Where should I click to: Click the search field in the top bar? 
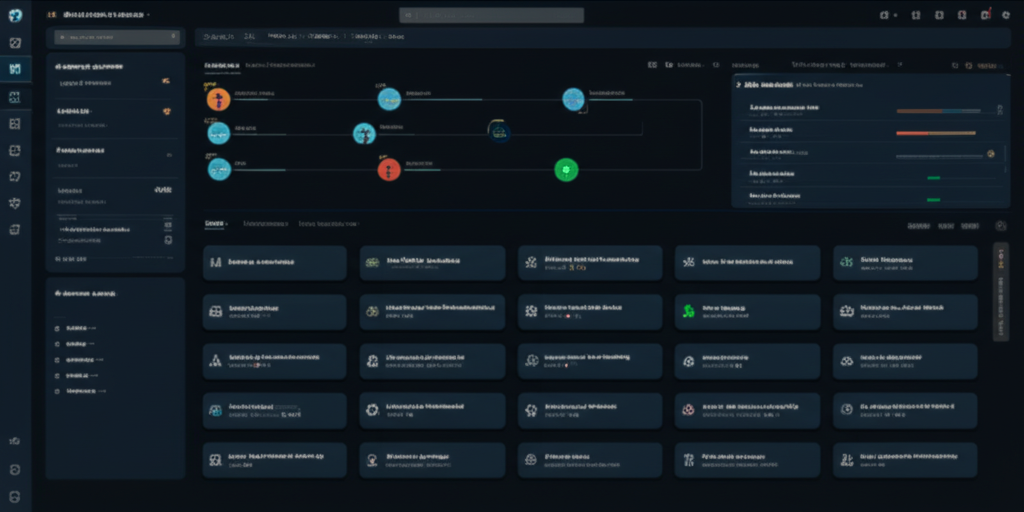491,15
